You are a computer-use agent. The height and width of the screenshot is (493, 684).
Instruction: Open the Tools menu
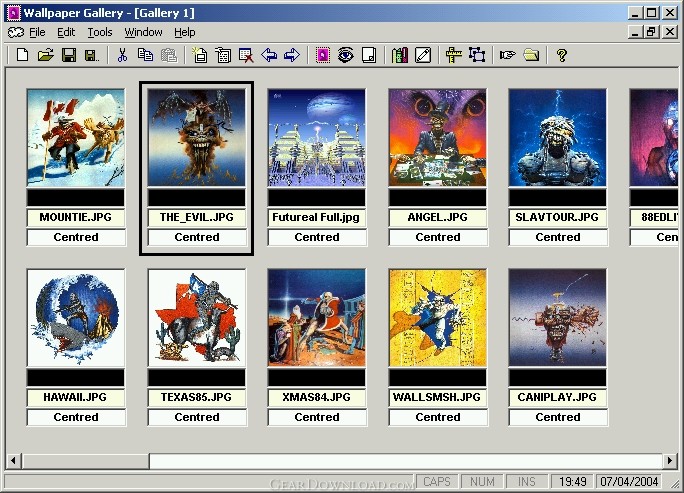100,32
